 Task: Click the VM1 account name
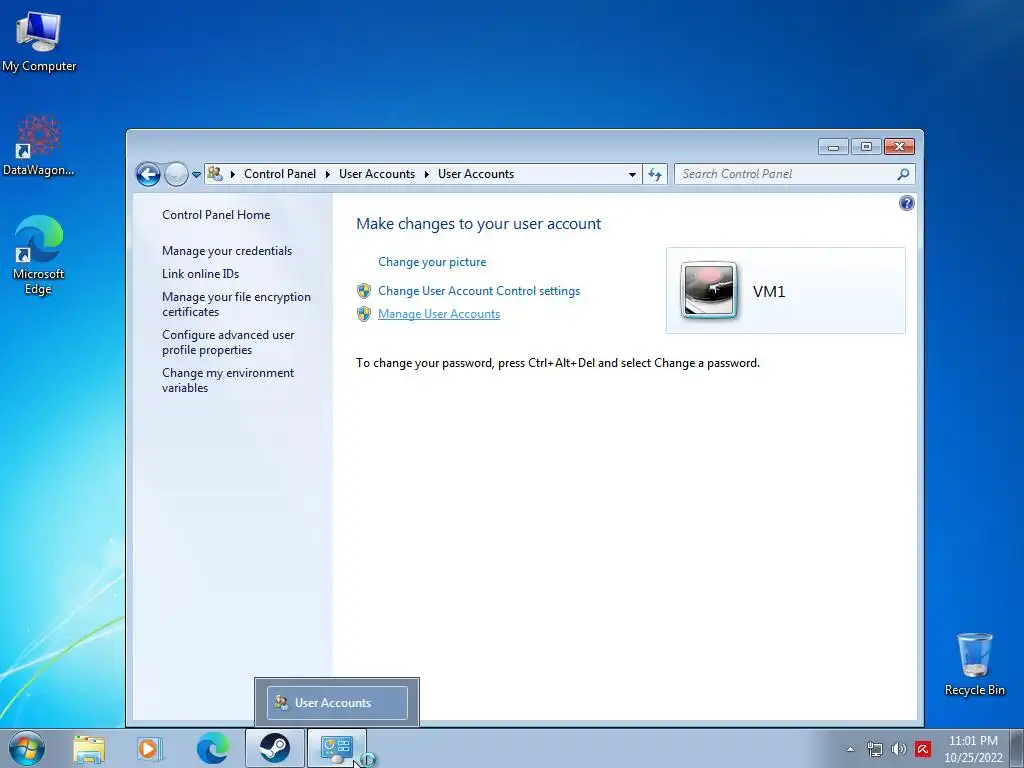pos(769,291)
